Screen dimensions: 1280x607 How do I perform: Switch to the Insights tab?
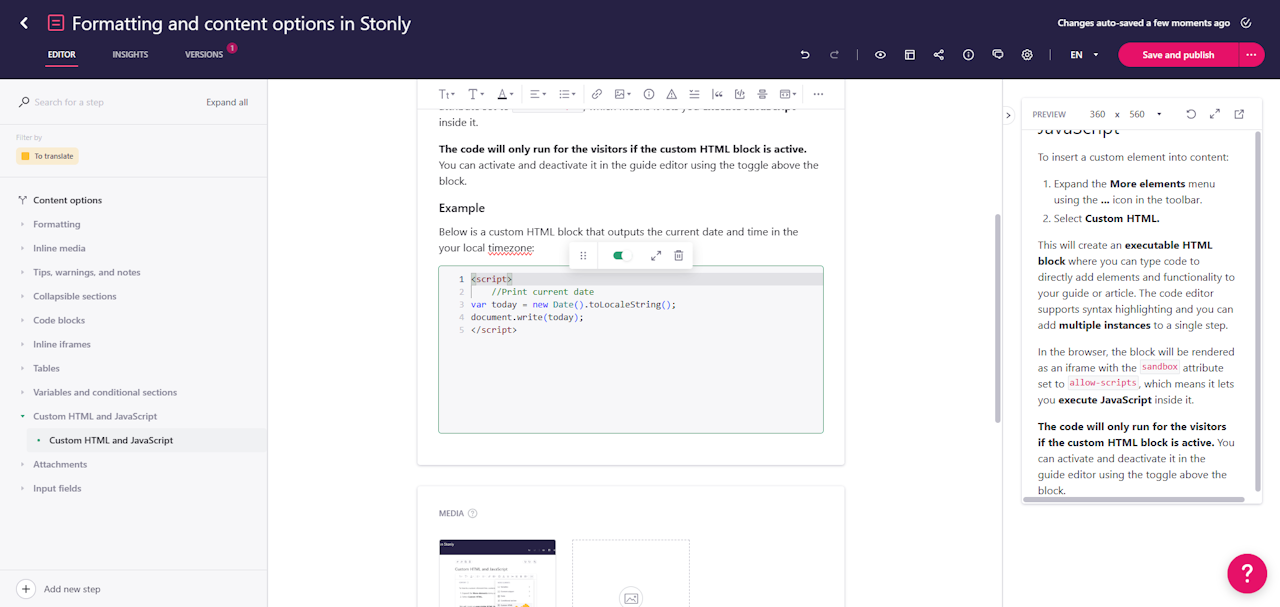point(130,55)
